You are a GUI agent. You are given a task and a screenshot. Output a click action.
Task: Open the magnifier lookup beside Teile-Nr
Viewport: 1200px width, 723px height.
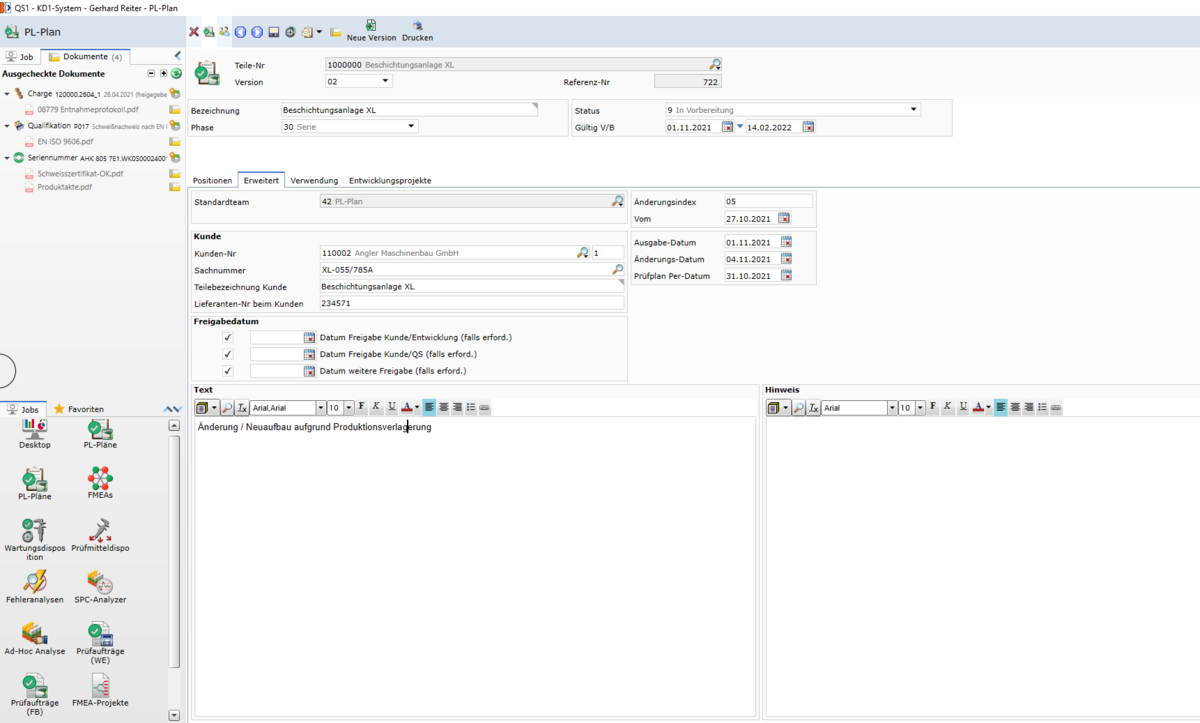[x=715, y=64]
